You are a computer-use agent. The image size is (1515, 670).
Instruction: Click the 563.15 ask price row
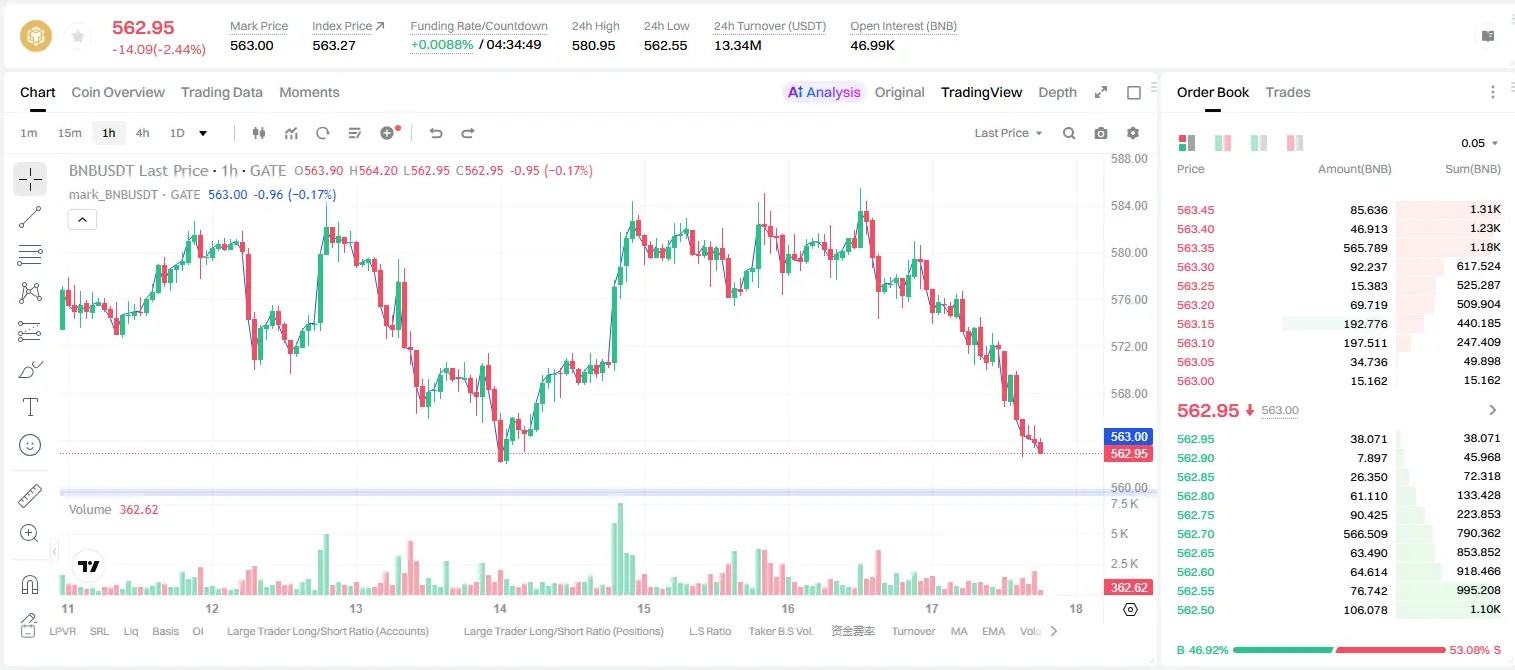[x=1338, y=324]
